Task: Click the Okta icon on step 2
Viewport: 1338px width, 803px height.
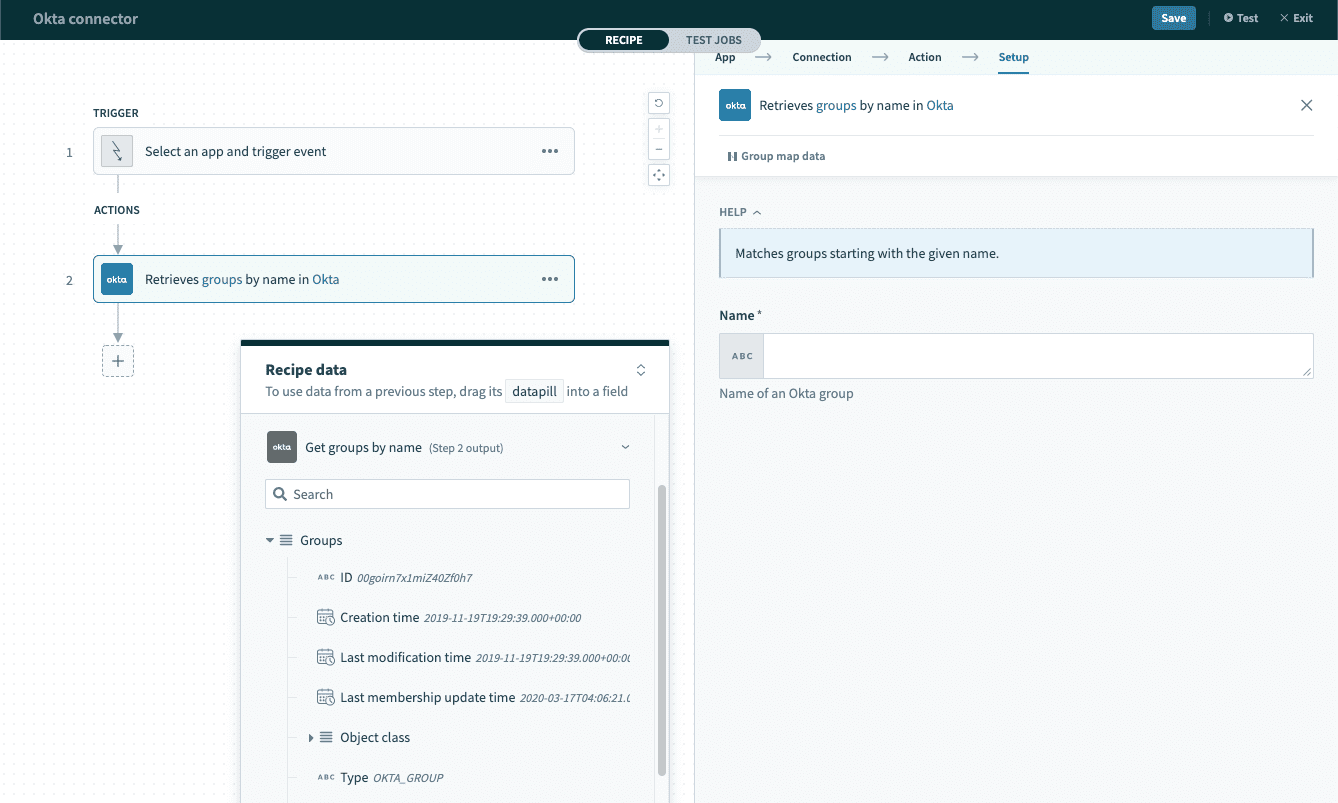Action: click(x=115, y=279)
